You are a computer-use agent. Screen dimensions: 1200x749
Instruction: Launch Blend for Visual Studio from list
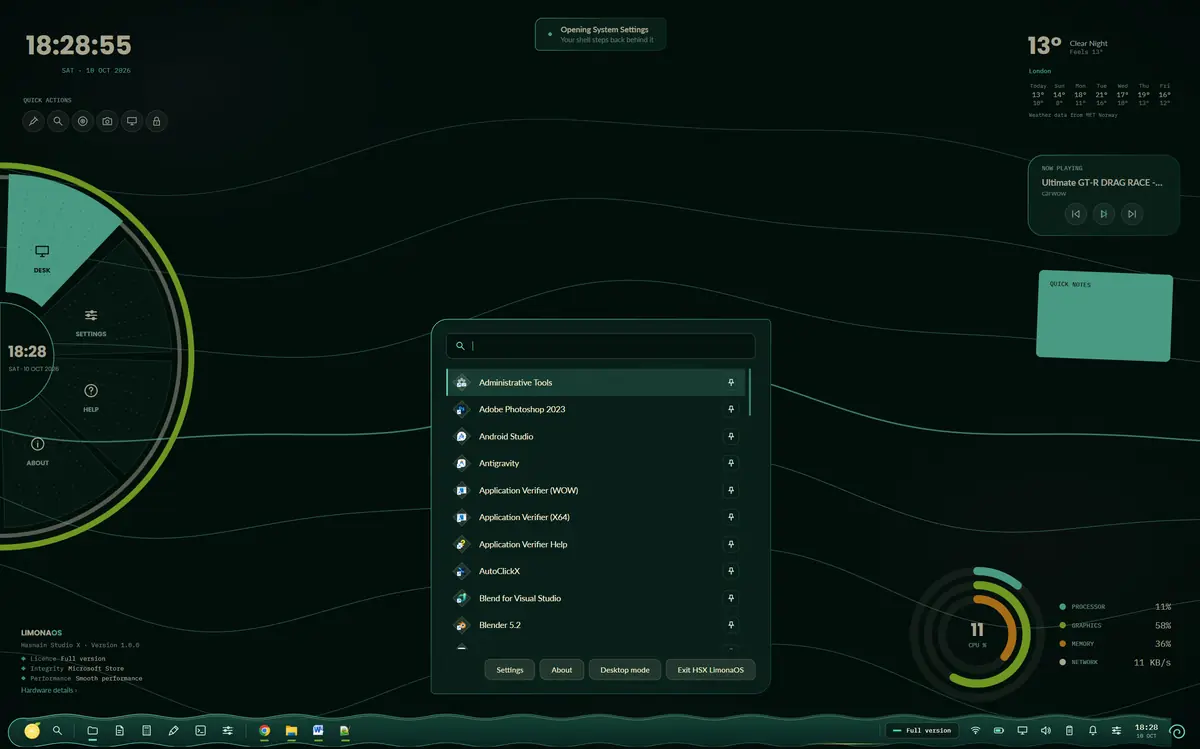click(x=596, y=598)
